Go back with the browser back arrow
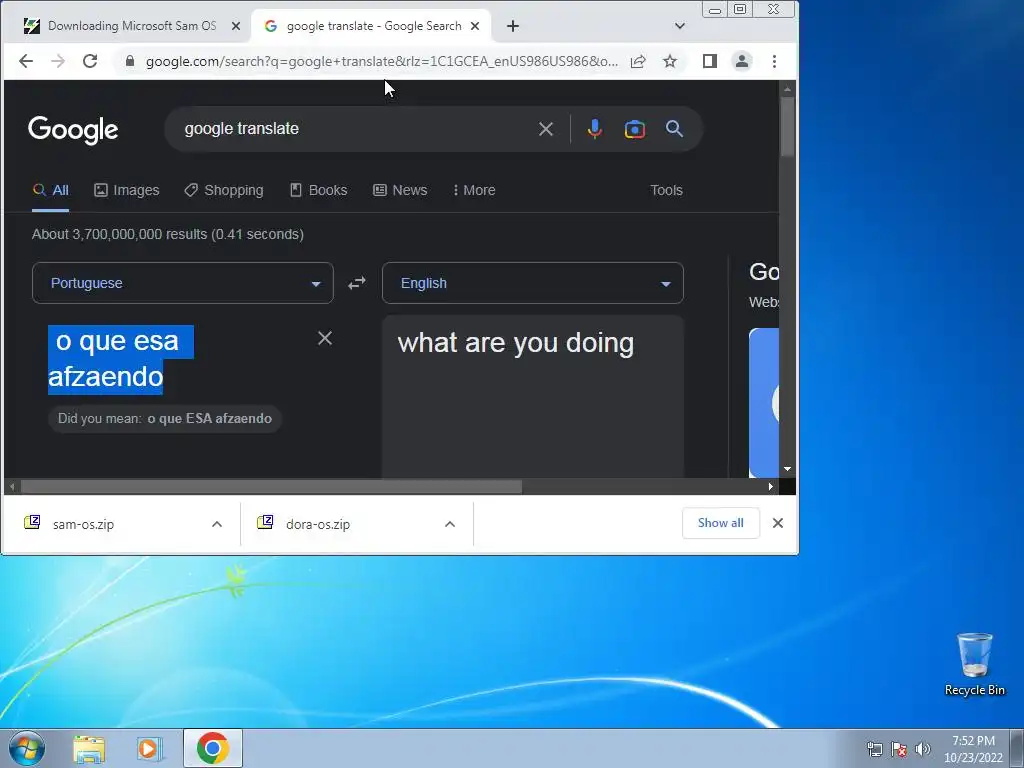Viewport: 1024px width, 768px height. click(25, 61)
